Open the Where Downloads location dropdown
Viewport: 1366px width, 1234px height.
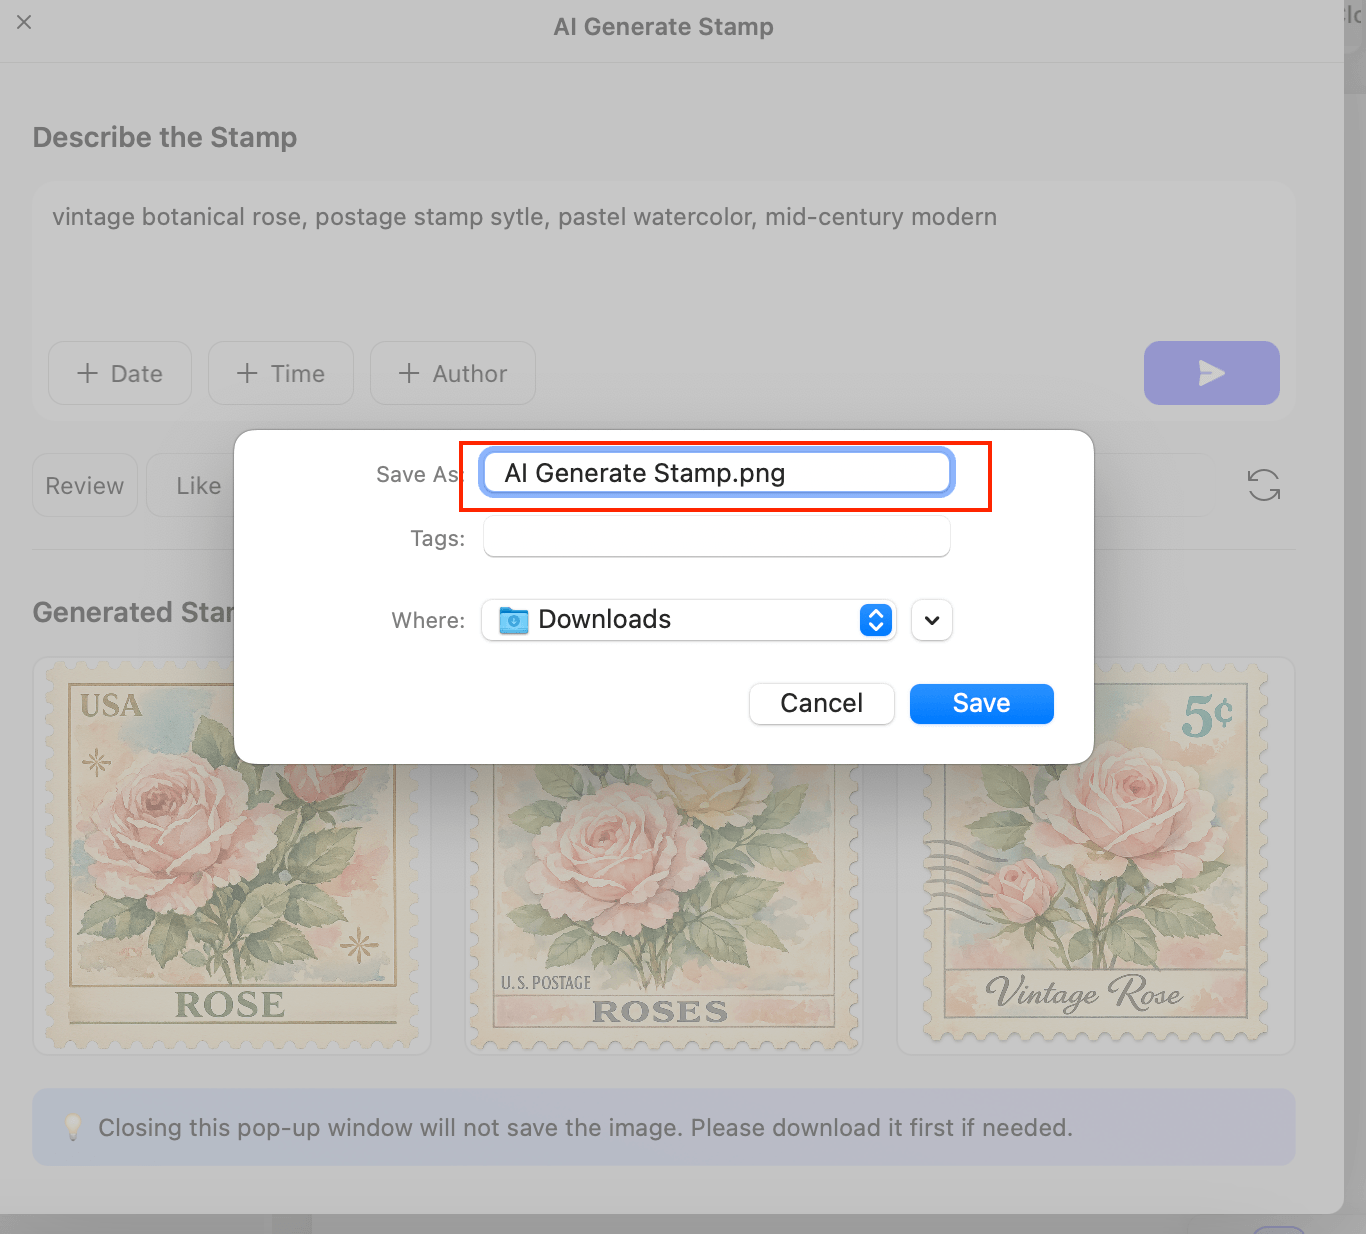689,620
